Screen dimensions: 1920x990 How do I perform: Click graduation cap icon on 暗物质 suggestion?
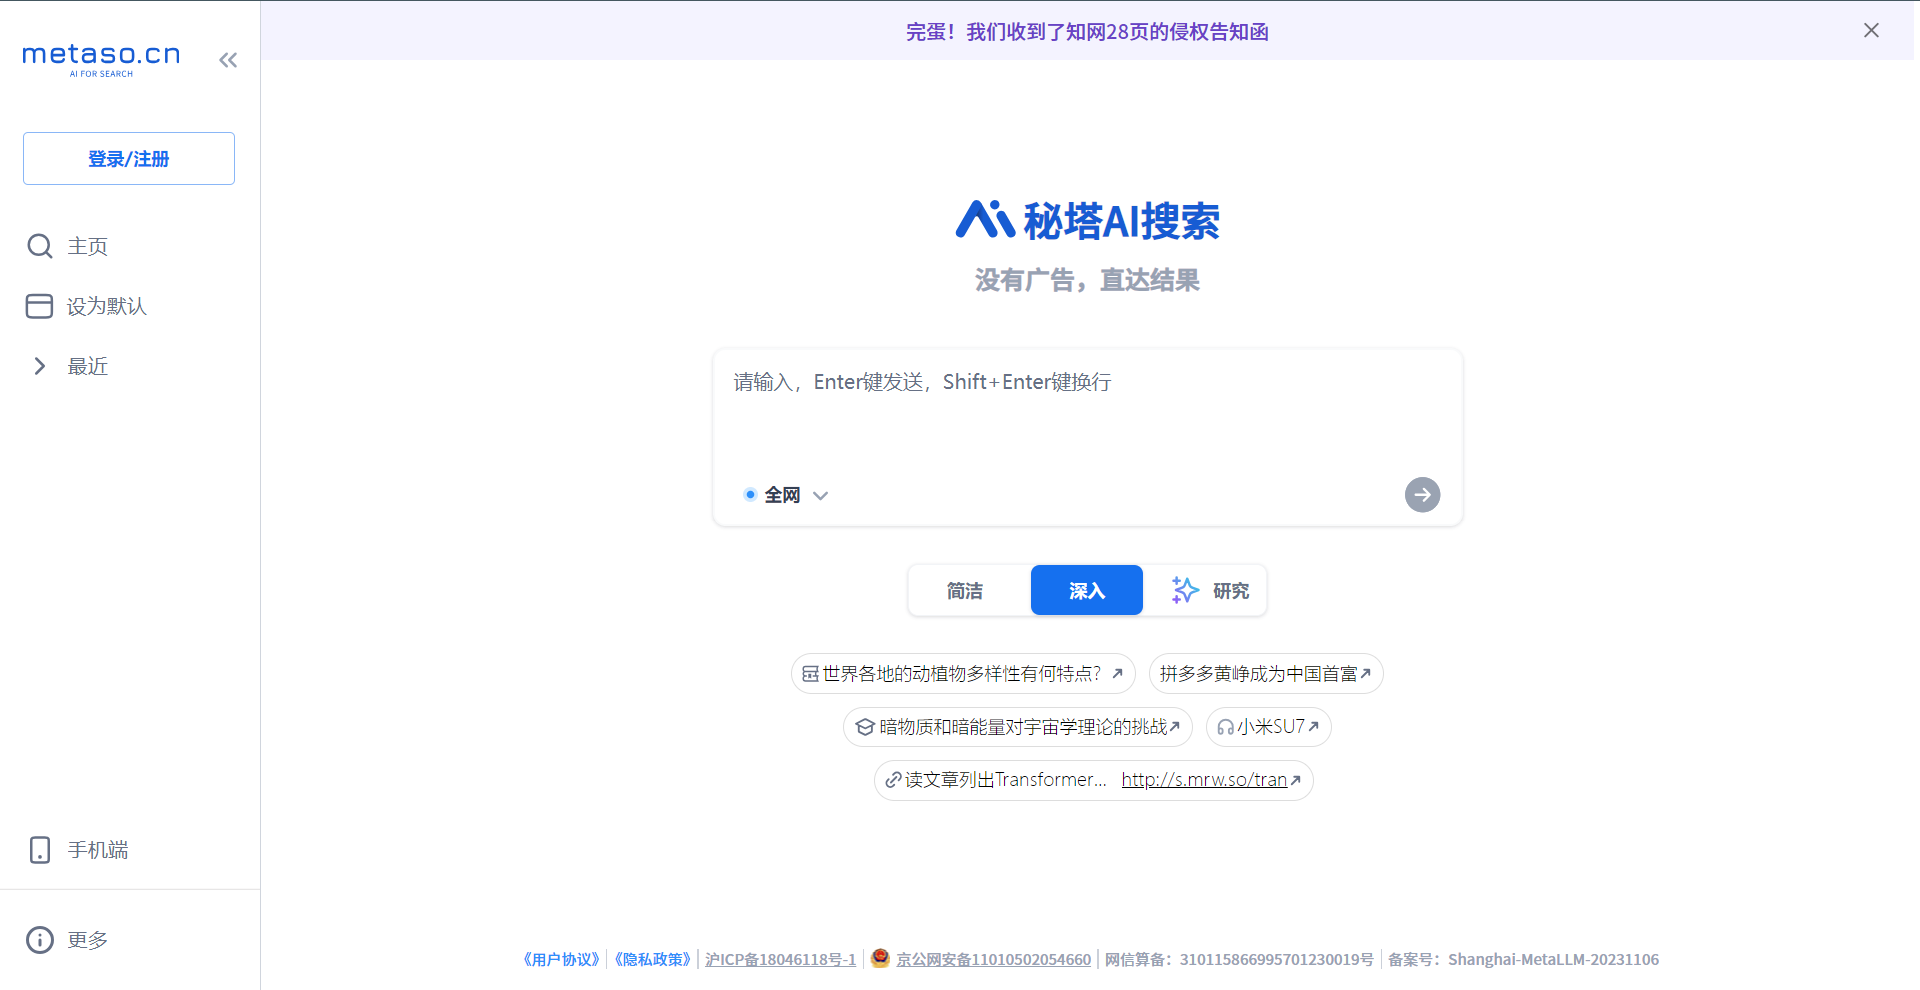pos(865,727)
